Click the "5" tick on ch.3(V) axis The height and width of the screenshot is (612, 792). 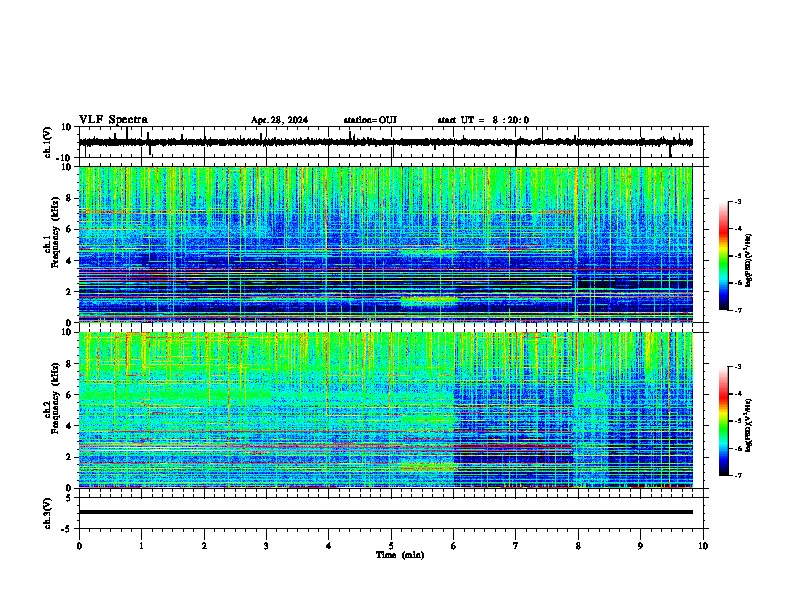69,498
